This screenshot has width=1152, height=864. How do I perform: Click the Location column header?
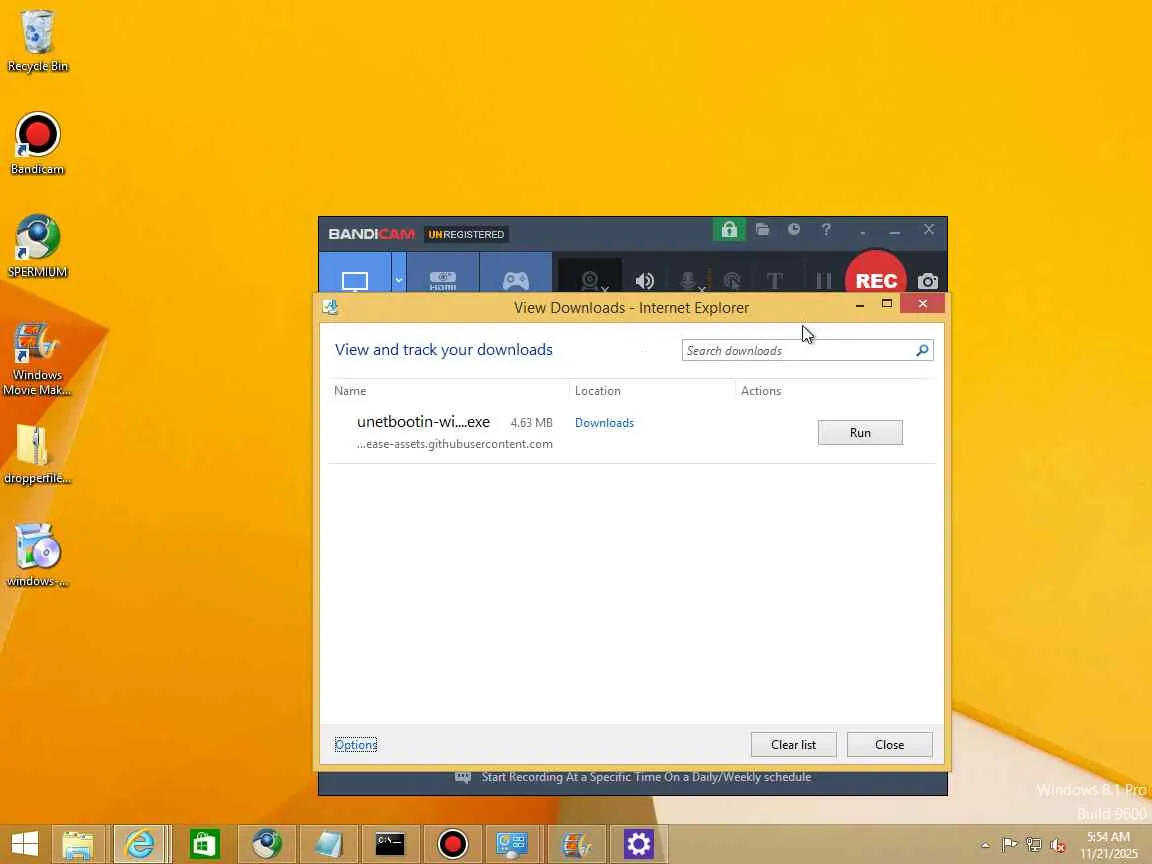[x=597, y=391]
